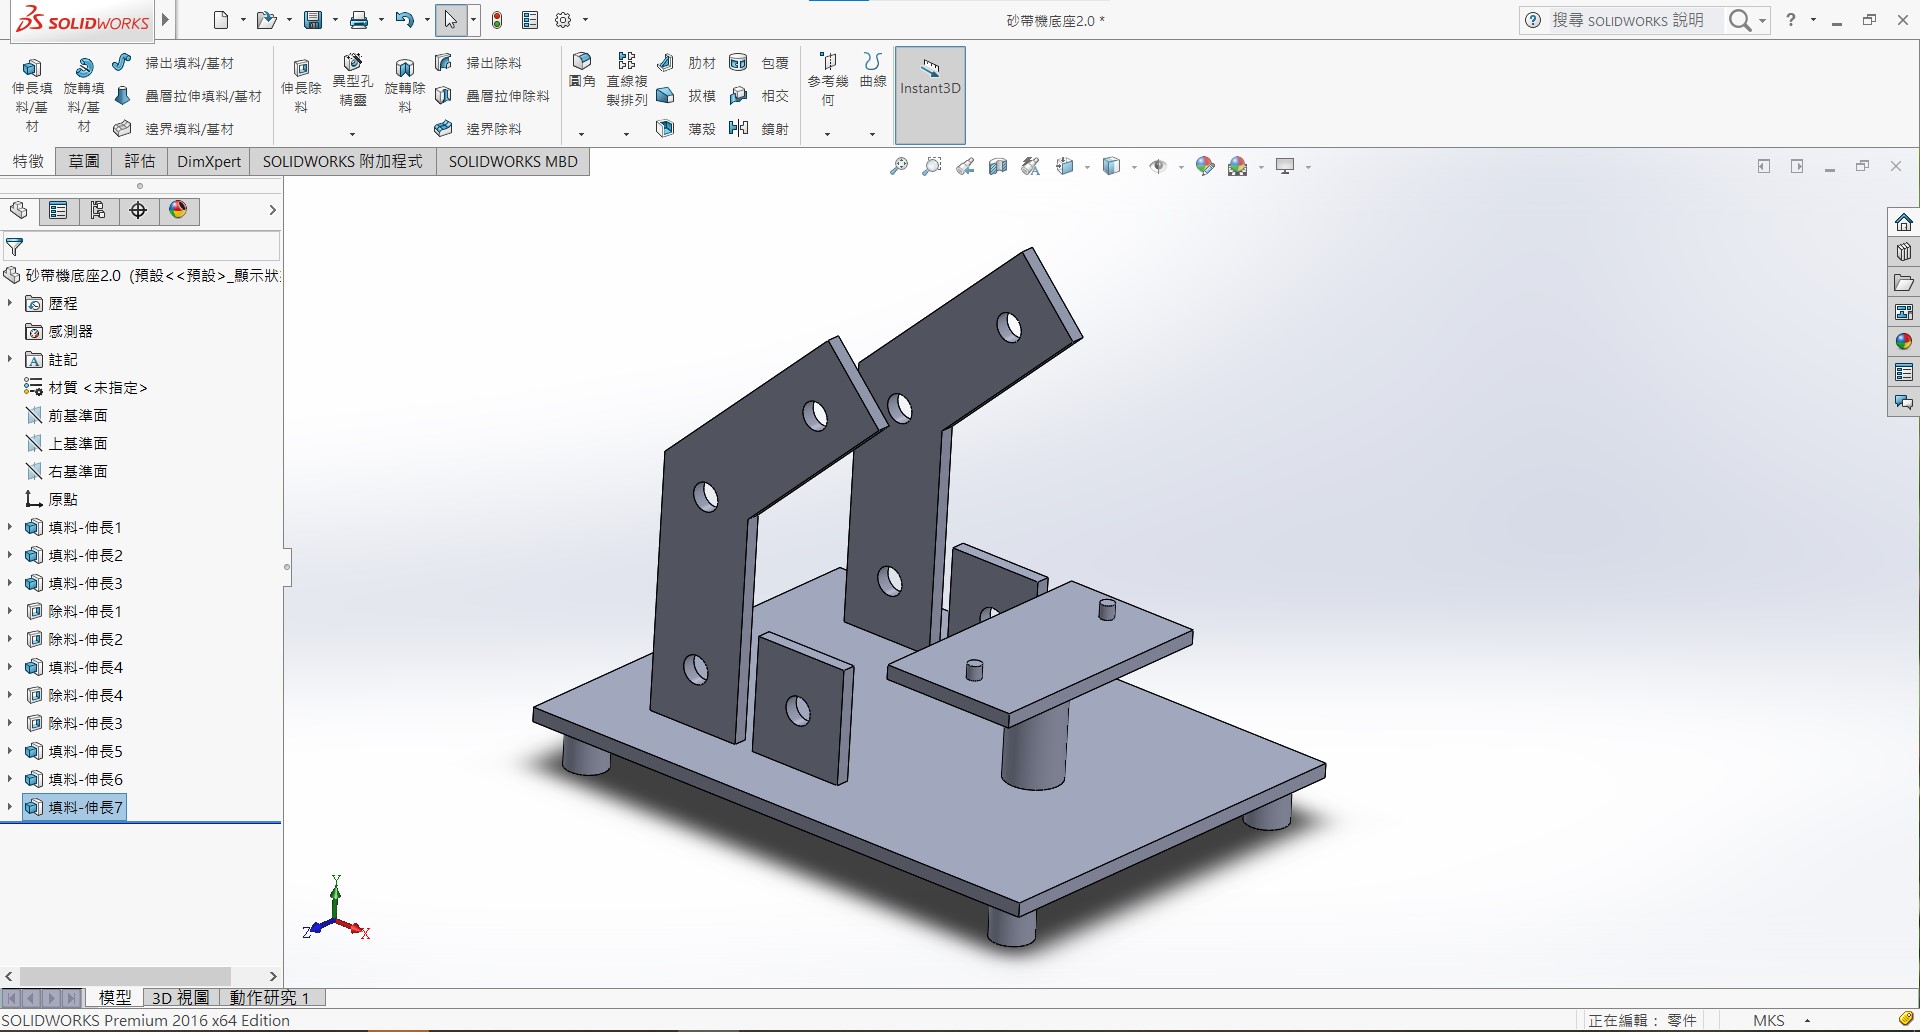Expand the SOLIDWORKS main menu arrow
The image size is (1920, 1032).
click(x=166, y=19)
